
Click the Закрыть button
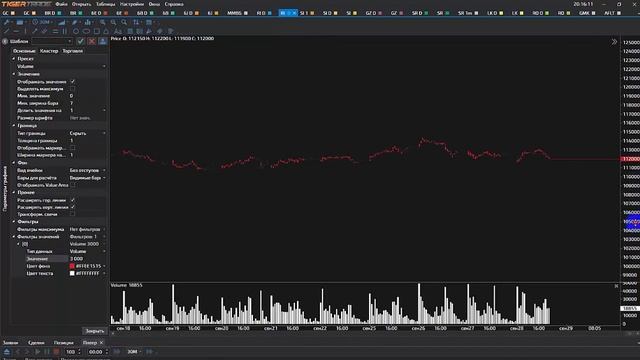point(95,331)
